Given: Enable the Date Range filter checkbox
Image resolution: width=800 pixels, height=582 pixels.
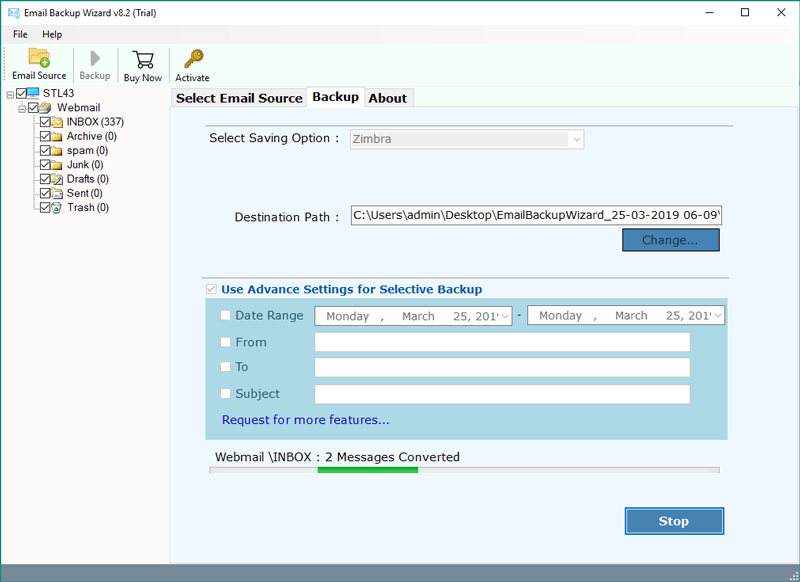Looking at the screenshot, I should (225, 315).
